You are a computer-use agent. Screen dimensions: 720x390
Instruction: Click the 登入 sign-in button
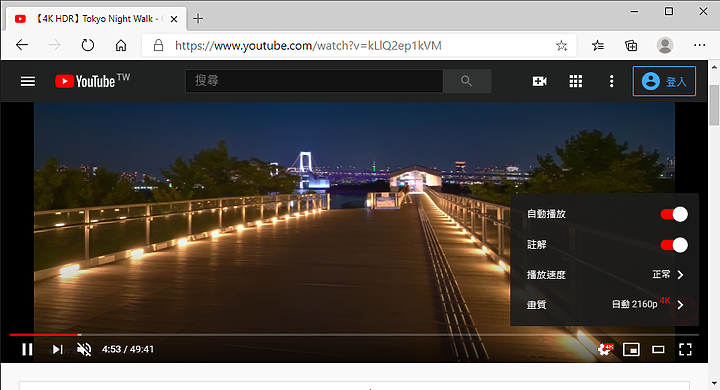[x=664, y=81]
